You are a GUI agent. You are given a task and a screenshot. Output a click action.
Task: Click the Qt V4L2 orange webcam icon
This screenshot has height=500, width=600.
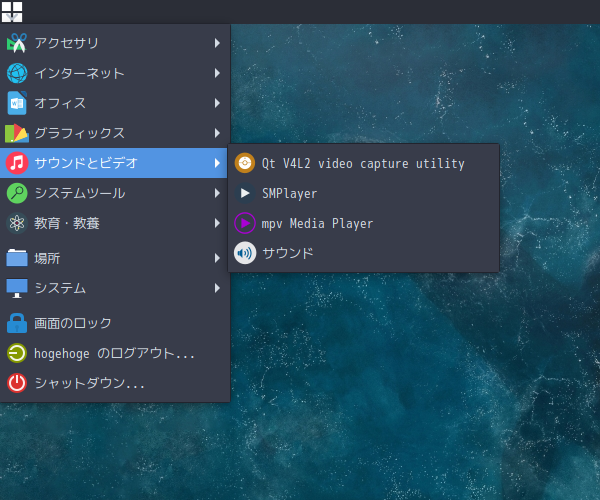pyautogui.click(x=245, y=163)
